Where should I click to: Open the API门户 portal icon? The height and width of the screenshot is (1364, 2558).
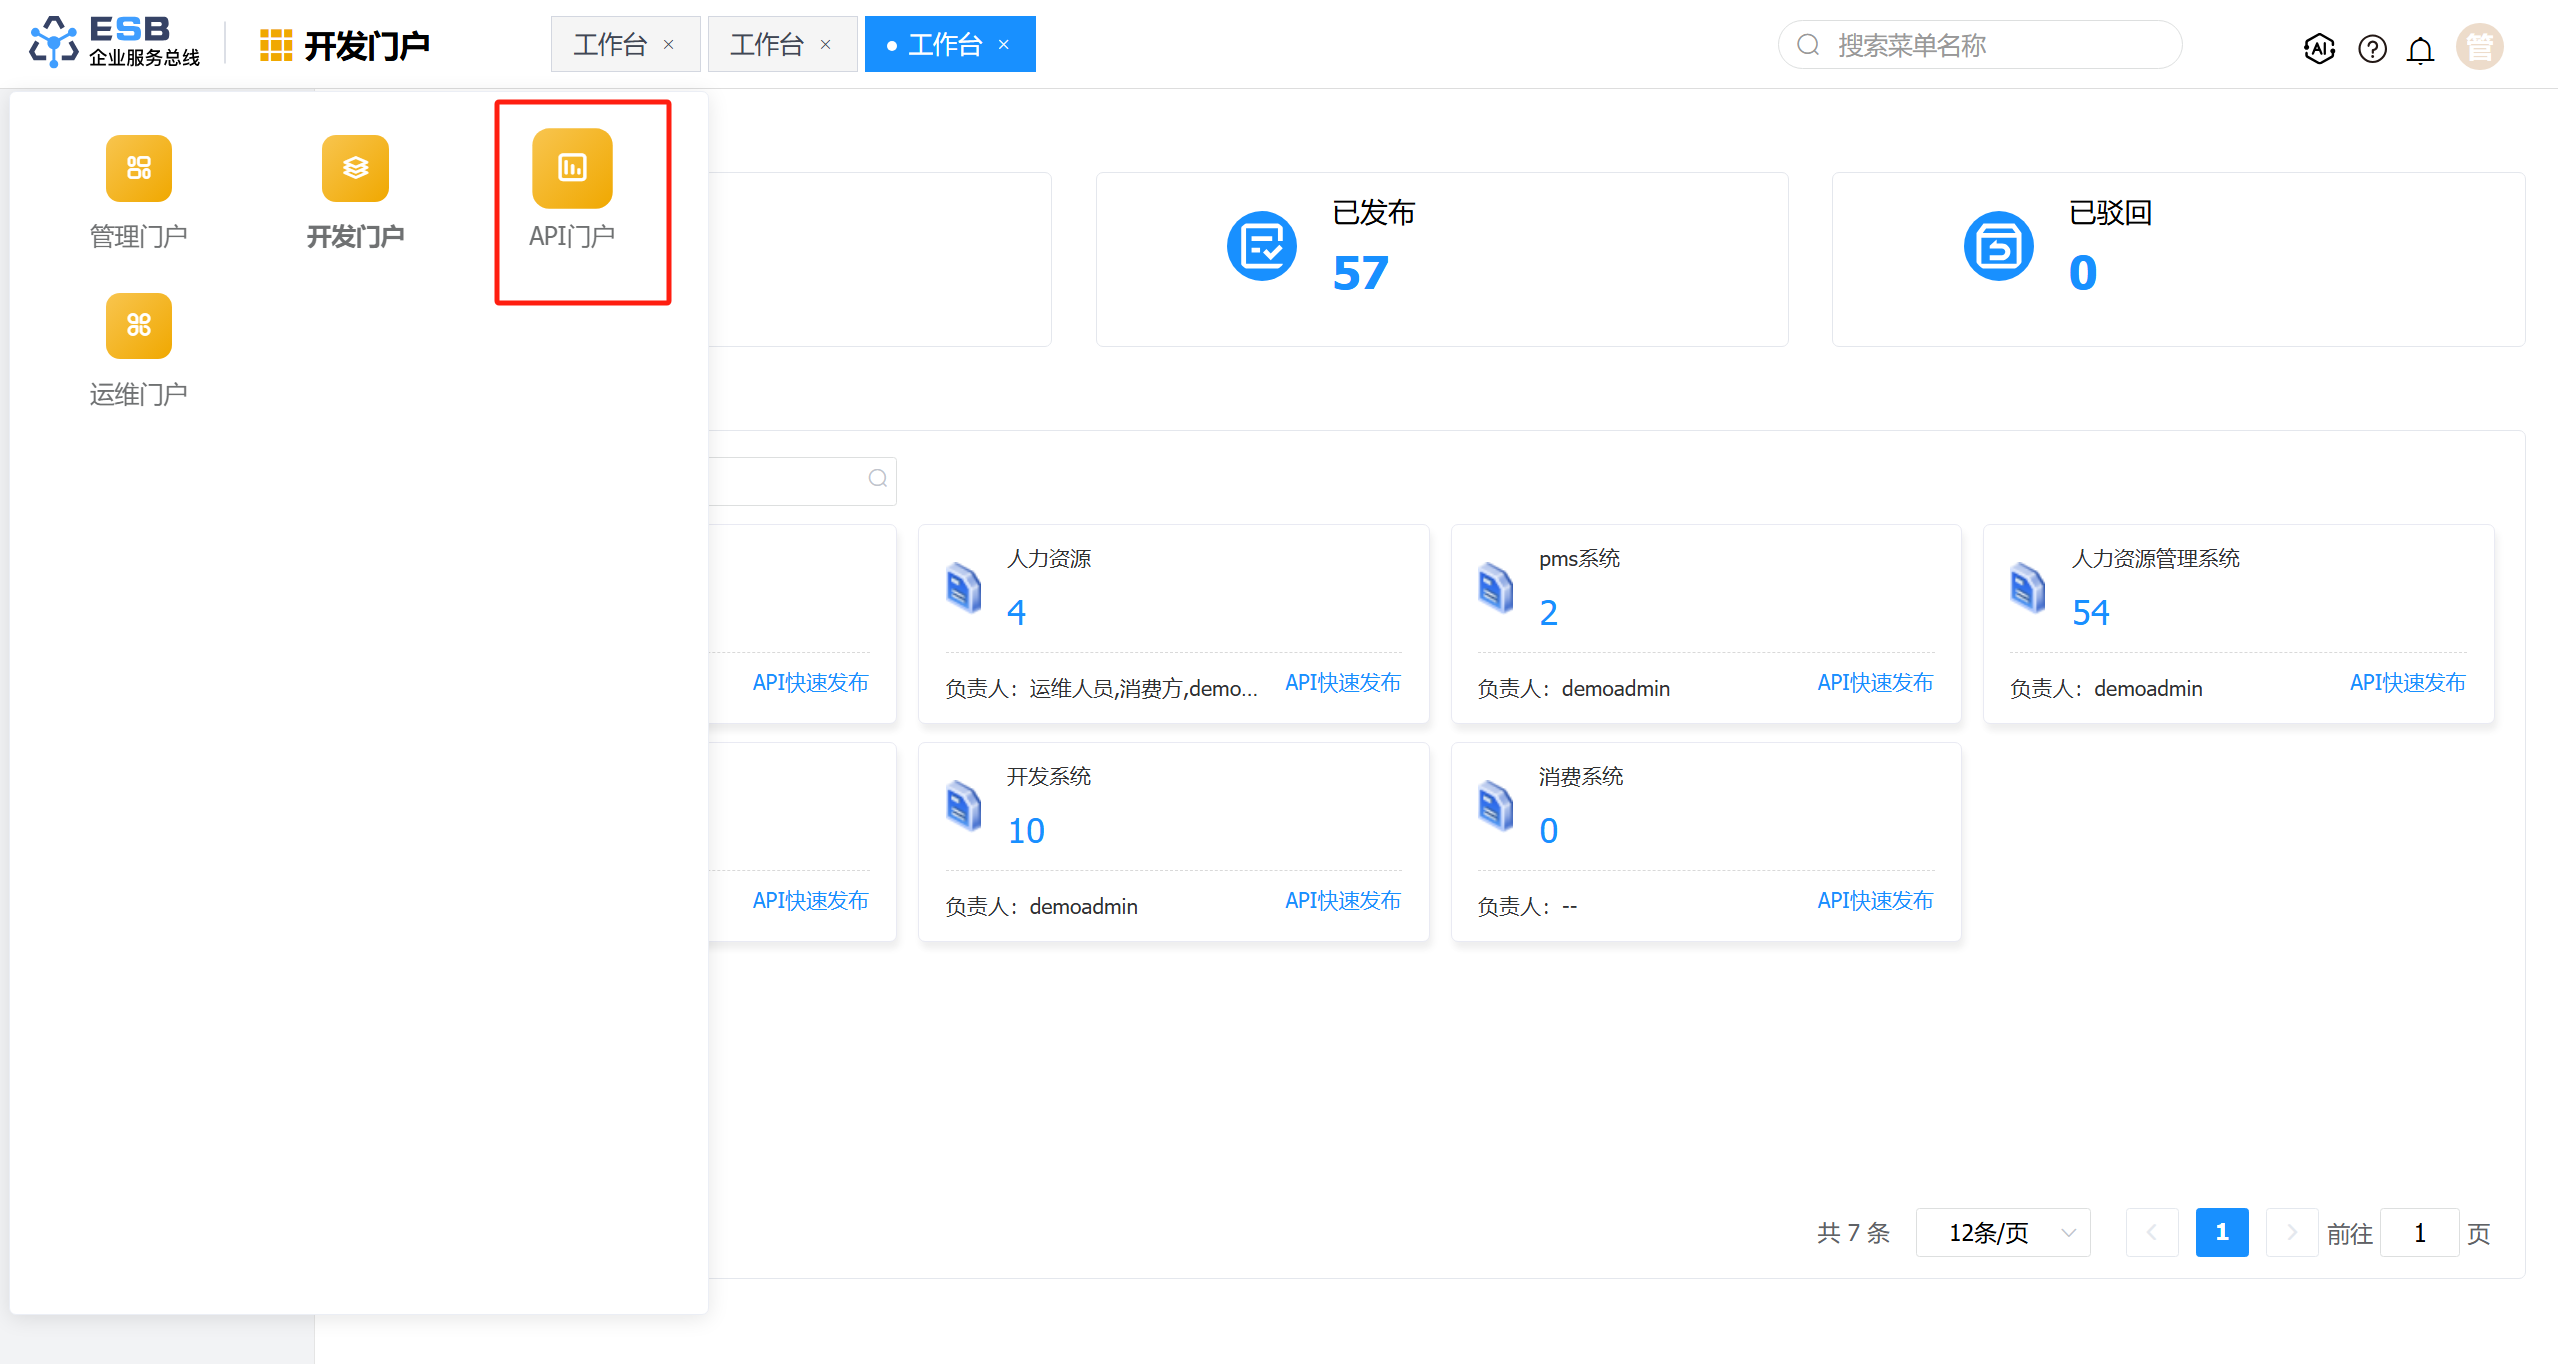(572, 169)
